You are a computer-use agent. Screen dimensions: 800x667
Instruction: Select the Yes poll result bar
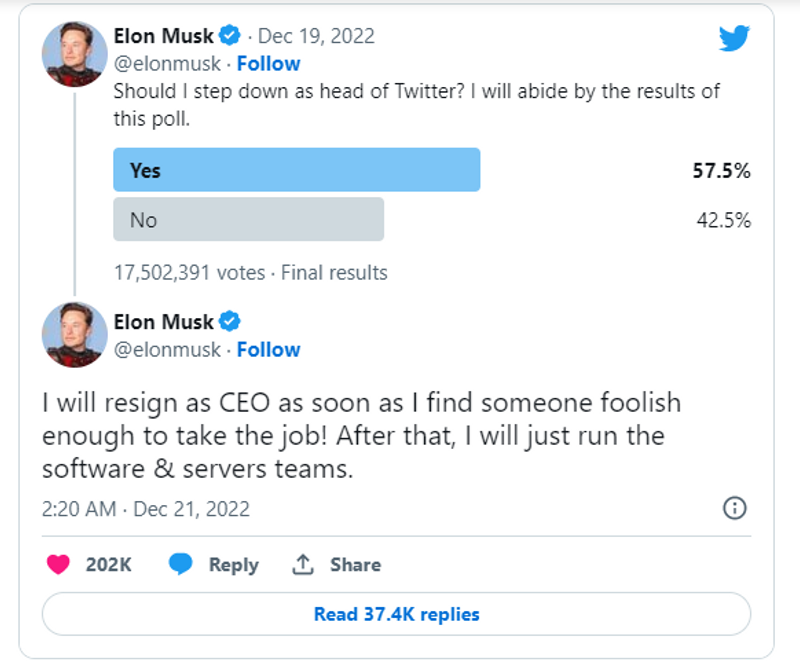296,170
